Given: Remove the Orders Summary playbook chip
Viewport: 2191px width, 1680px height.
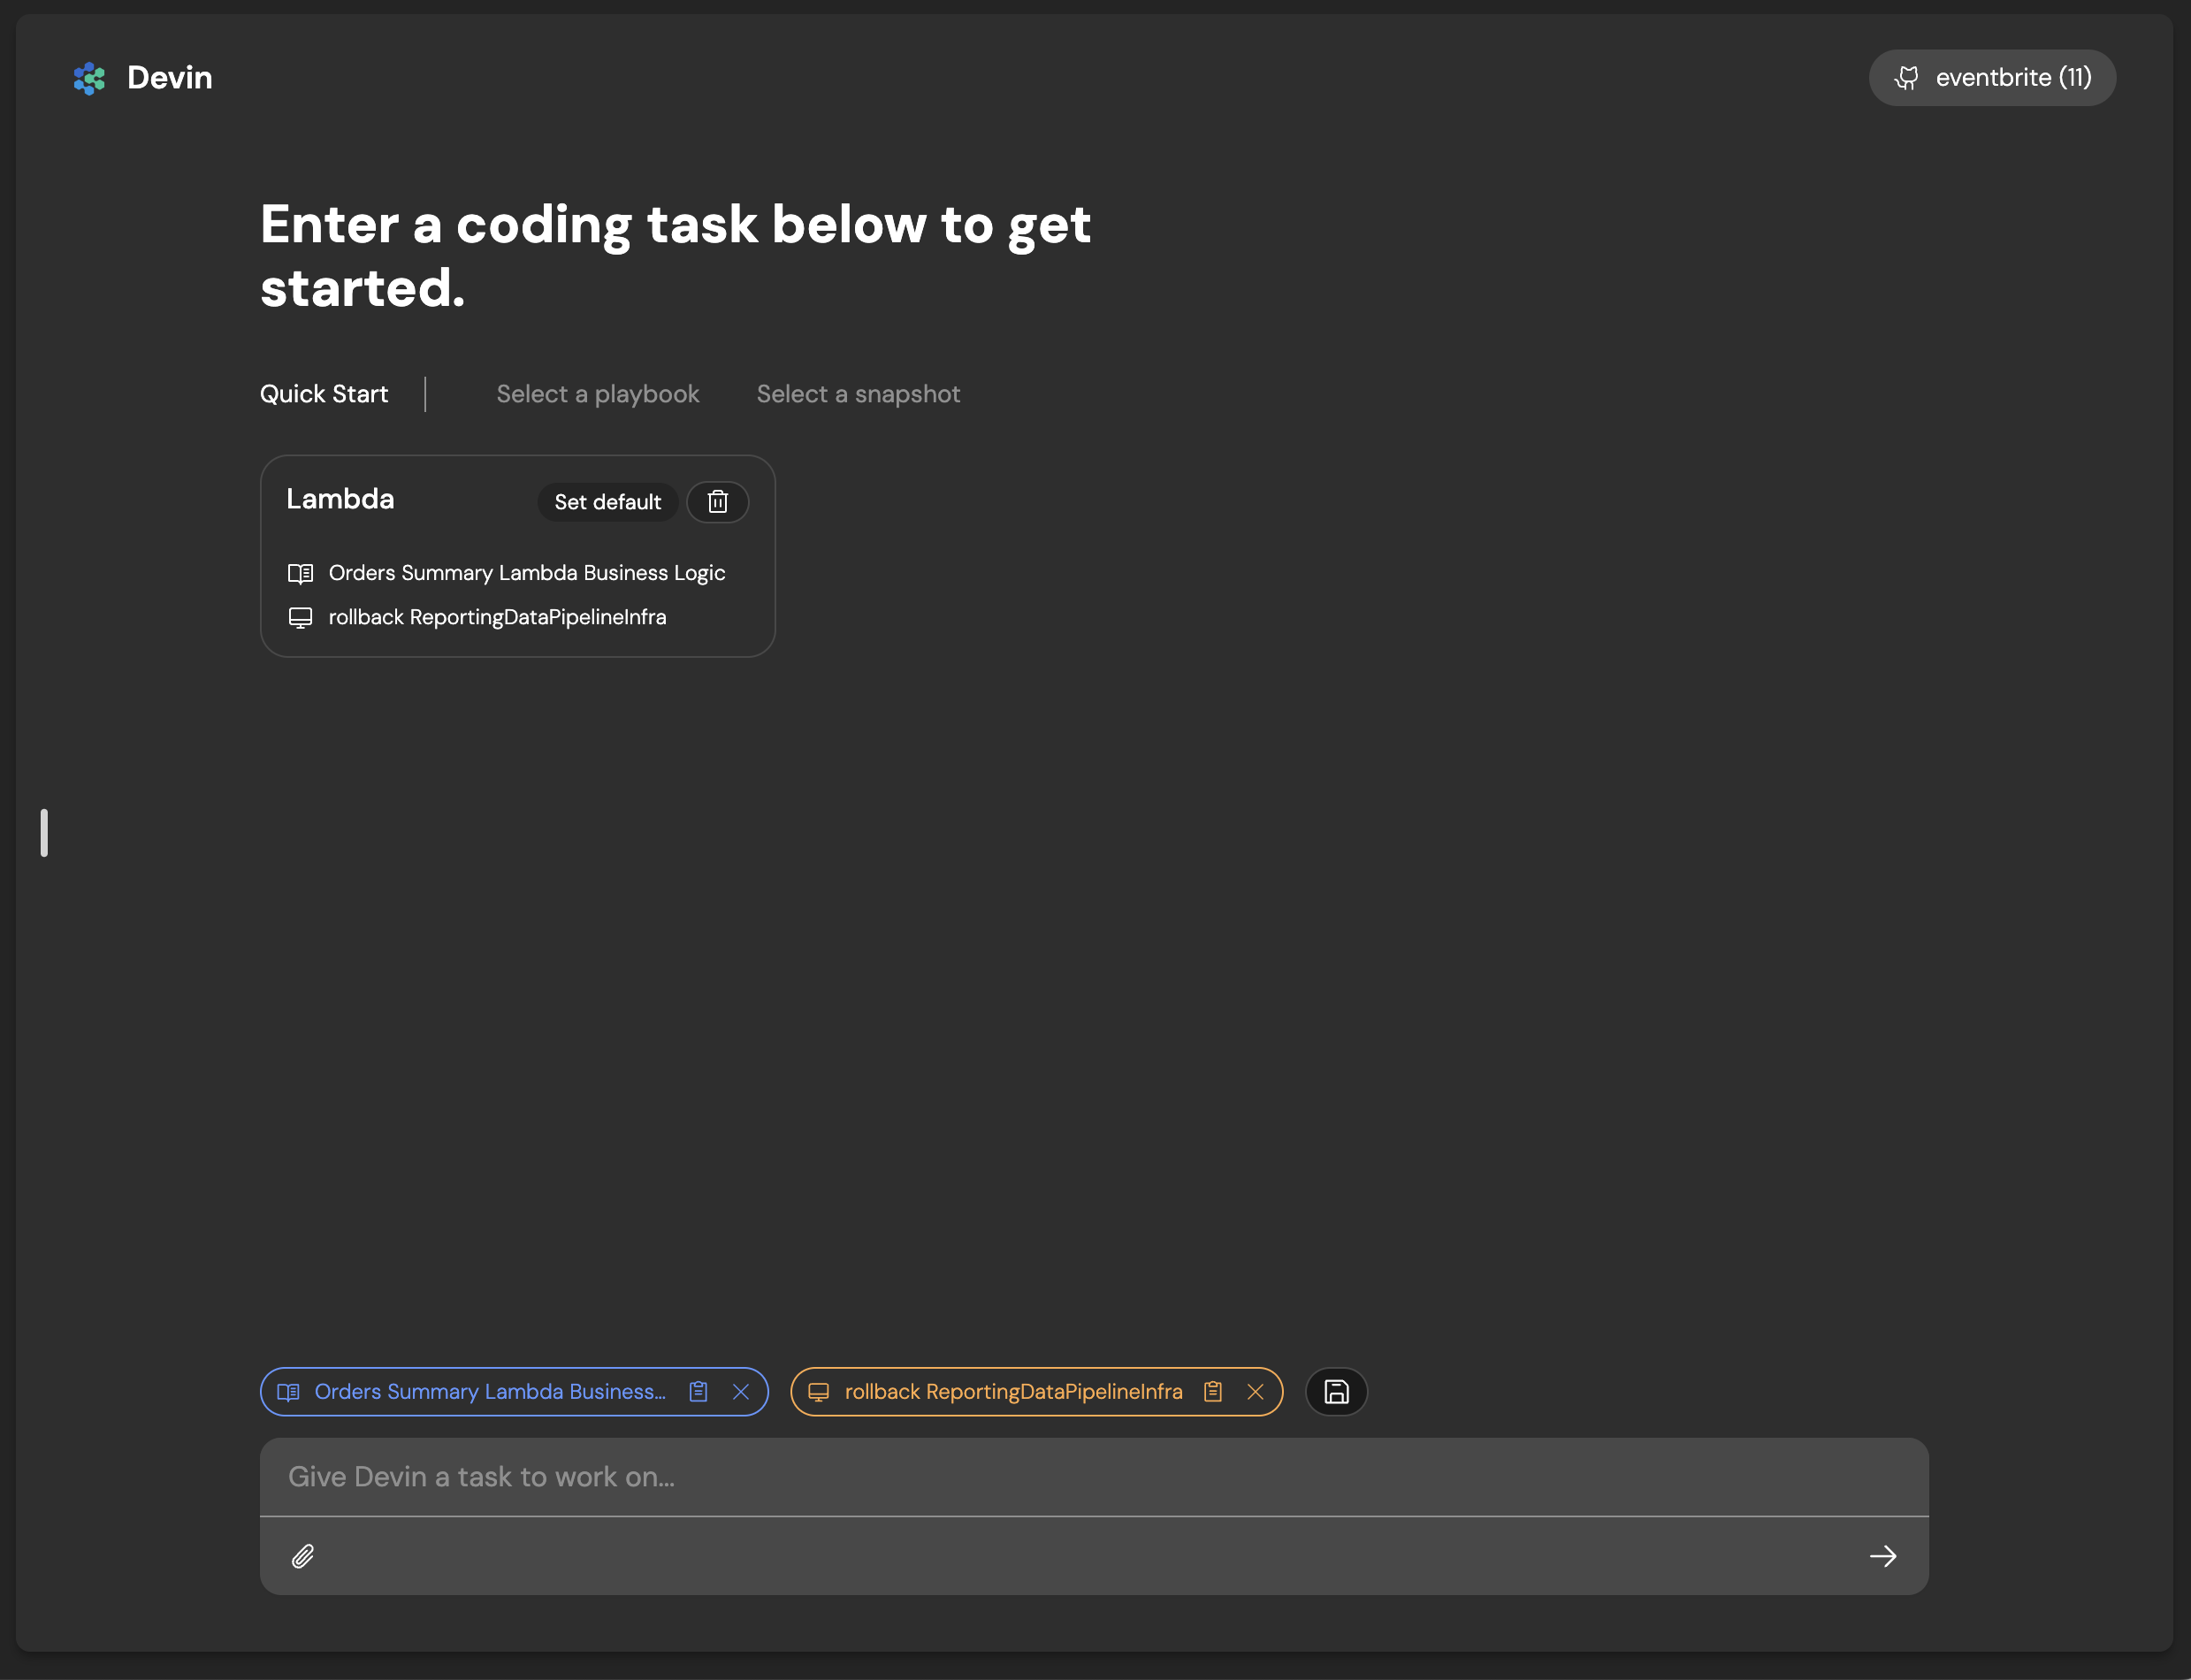Looking at the screenshot, I should click(x=740, y=1392).
